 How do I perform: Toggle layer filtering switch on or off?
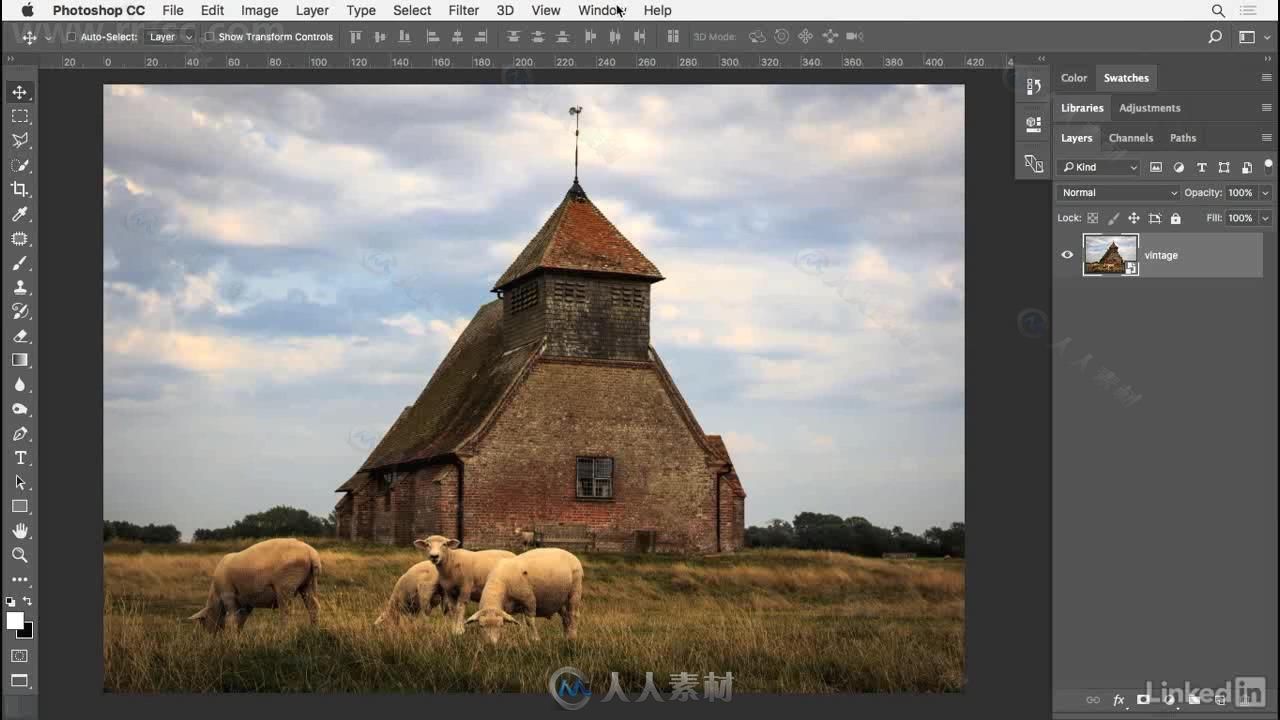click(x=1268, y=165)
